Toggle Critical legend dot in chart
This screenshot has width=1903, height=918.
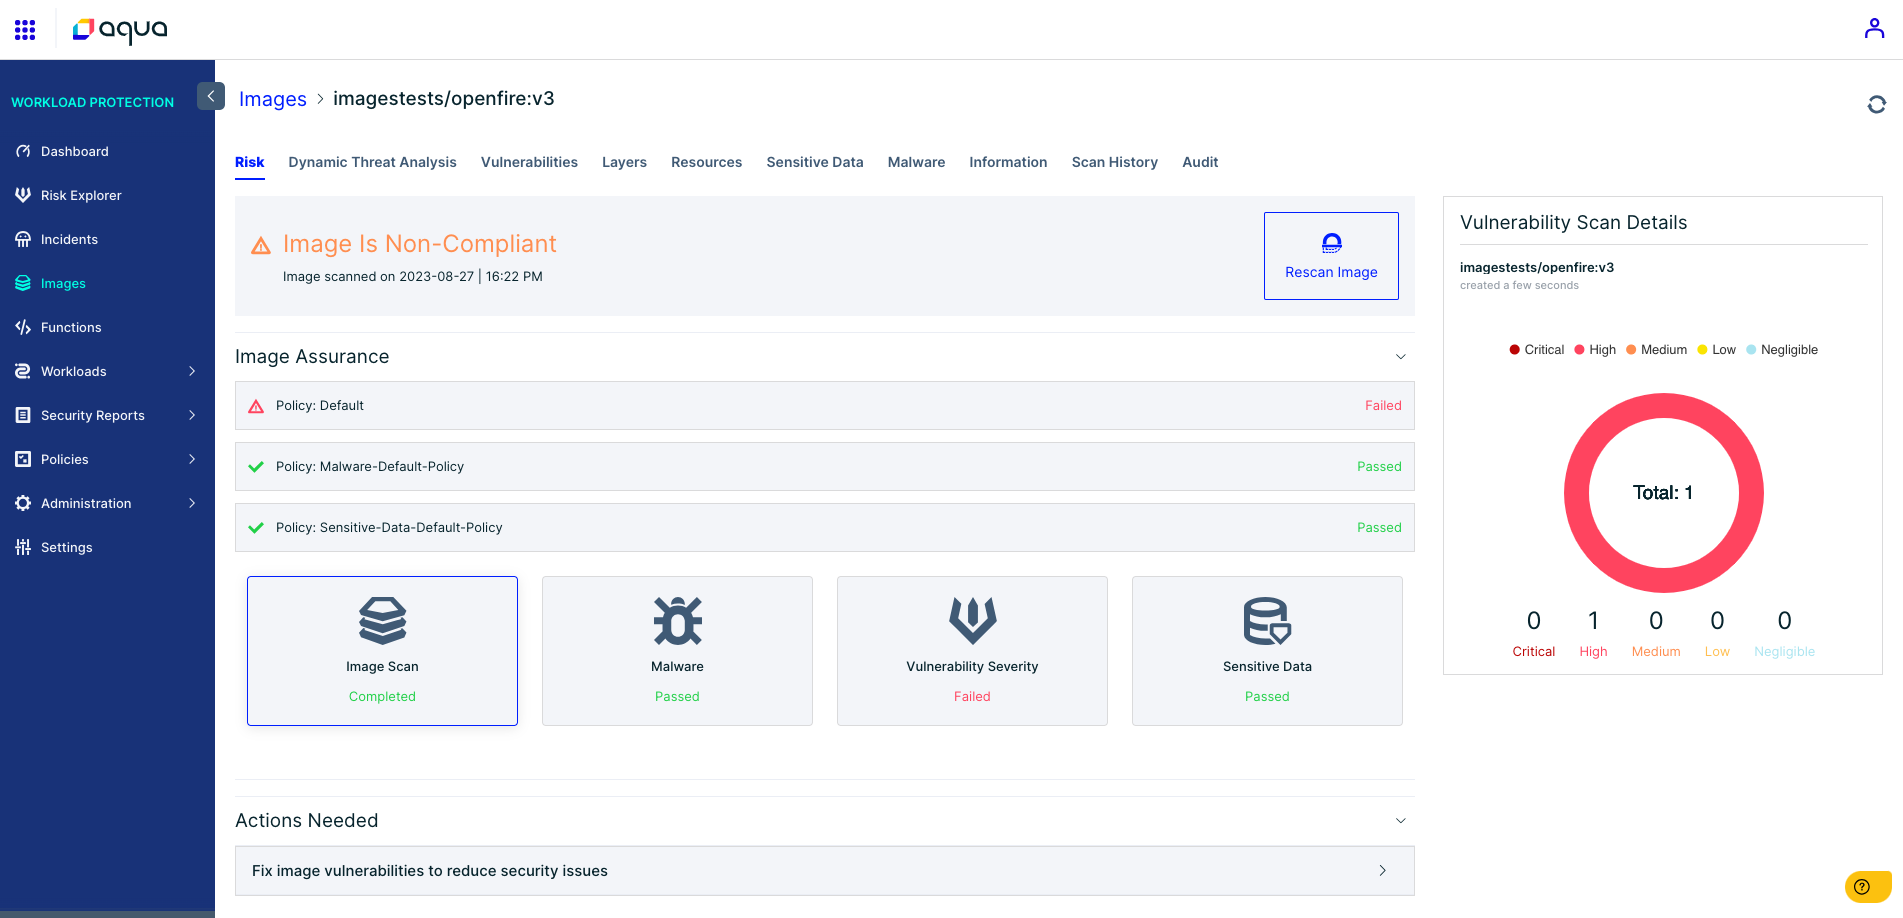[1514, 350]
